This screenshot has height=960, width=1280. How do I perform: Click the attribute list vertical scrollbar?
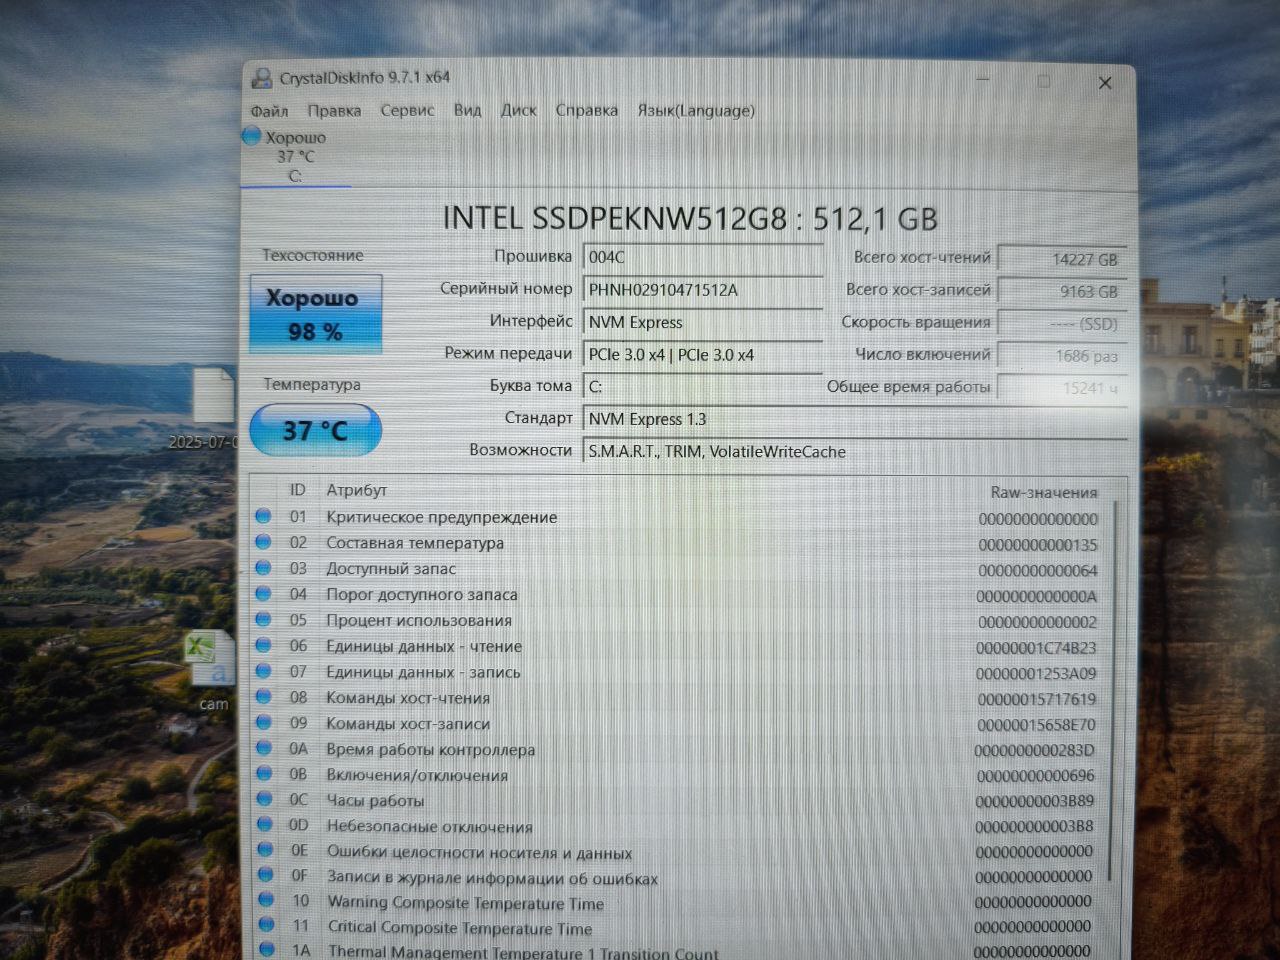pyautogui.click(x=1112, y=690)
